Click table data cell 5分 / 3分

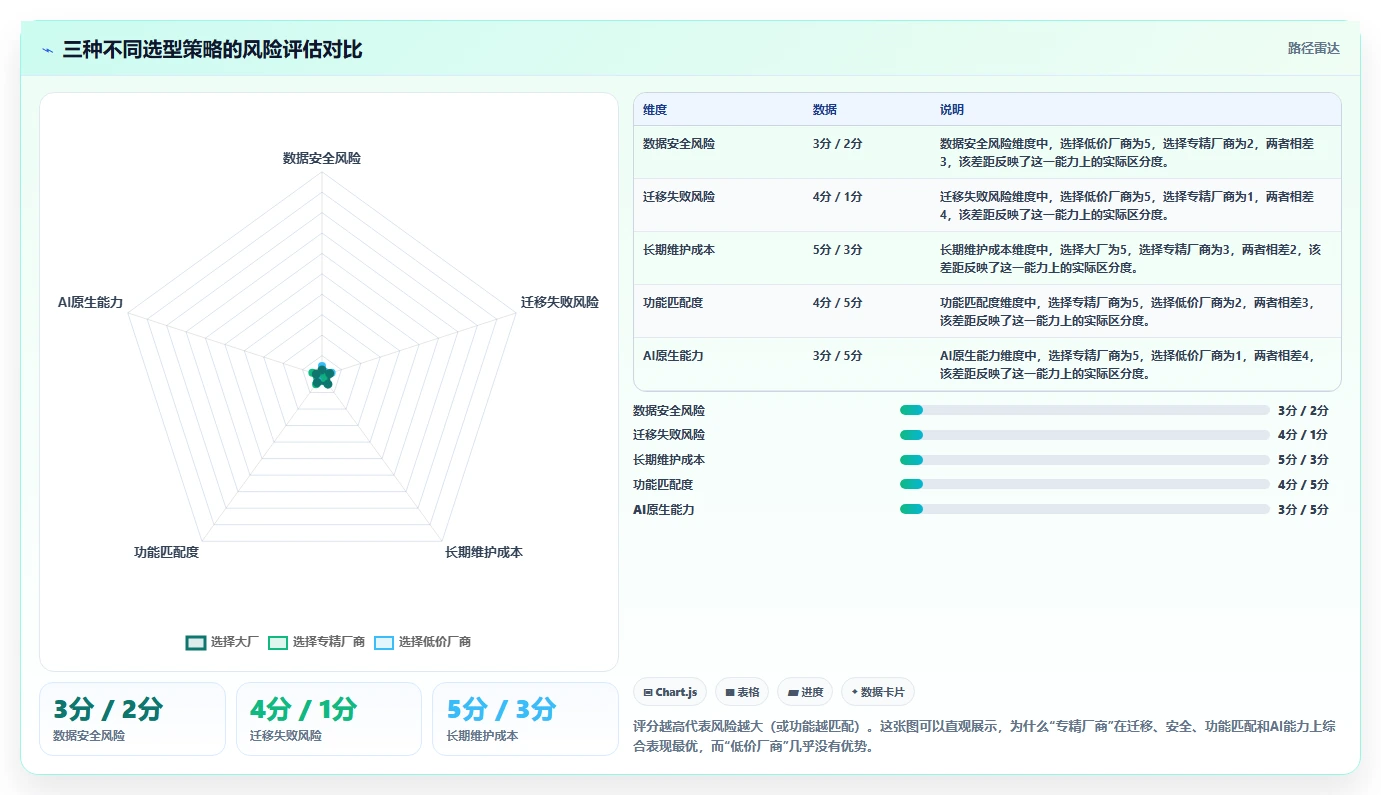(x=838, y=250)
